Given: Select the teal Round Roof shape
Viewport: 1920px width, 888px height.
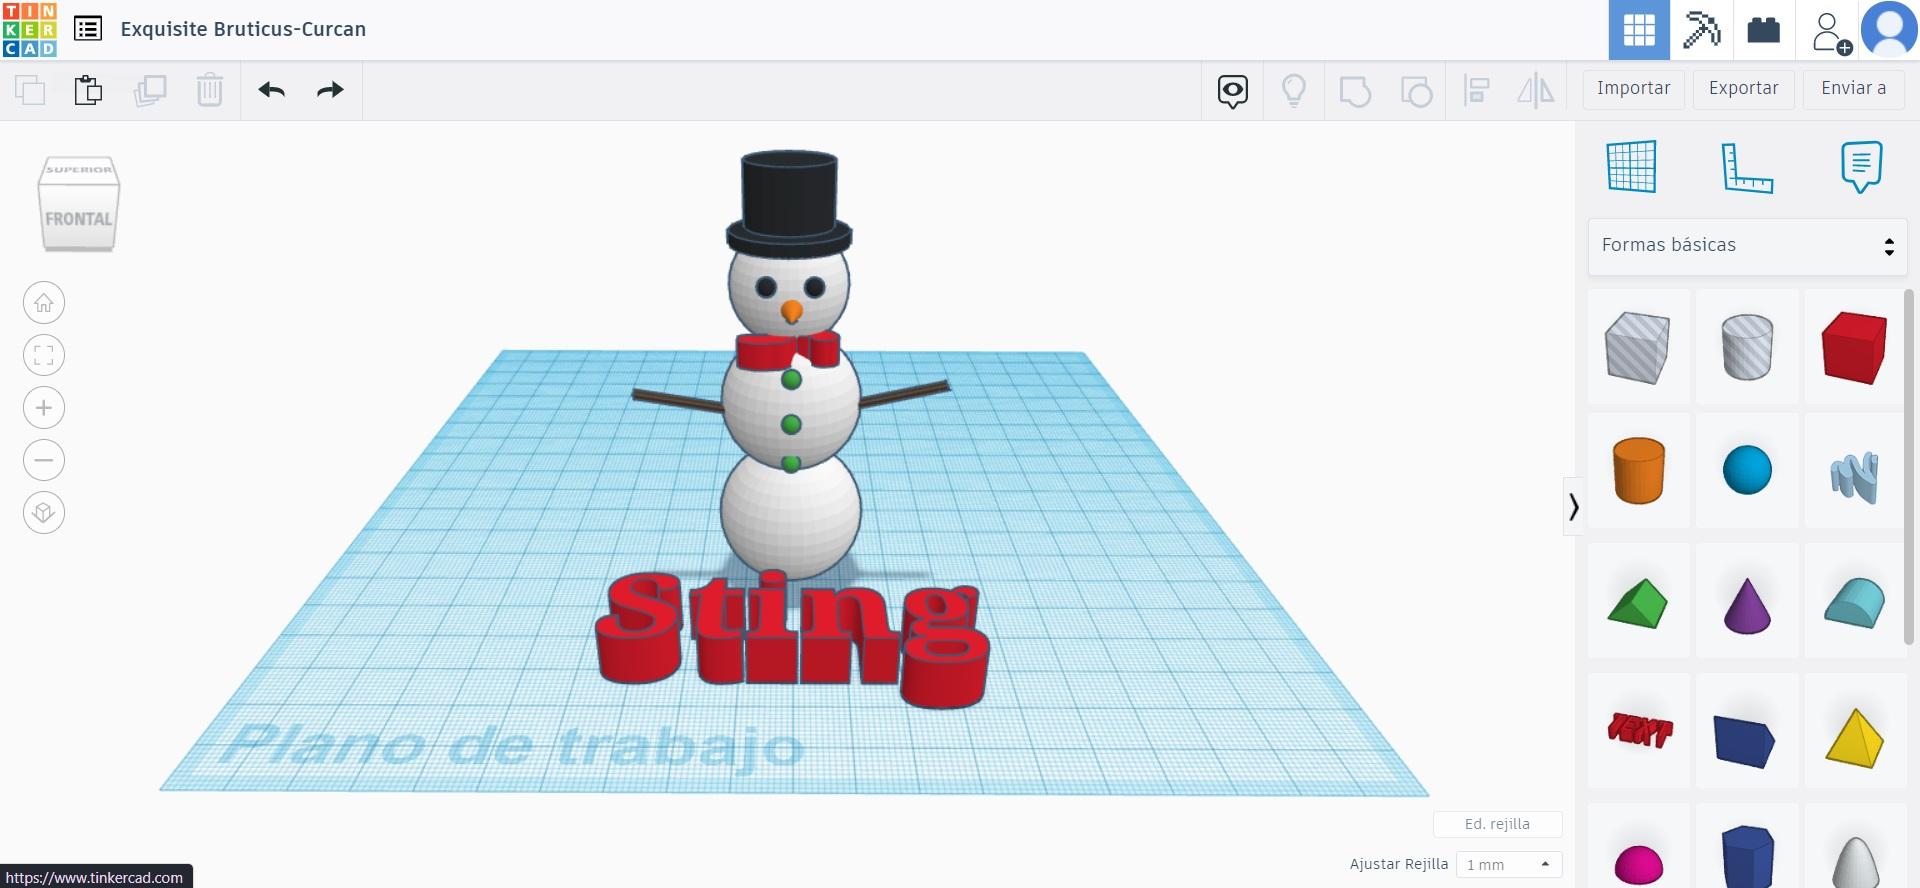Looking at the screenshot, I should pos(1855,603).
